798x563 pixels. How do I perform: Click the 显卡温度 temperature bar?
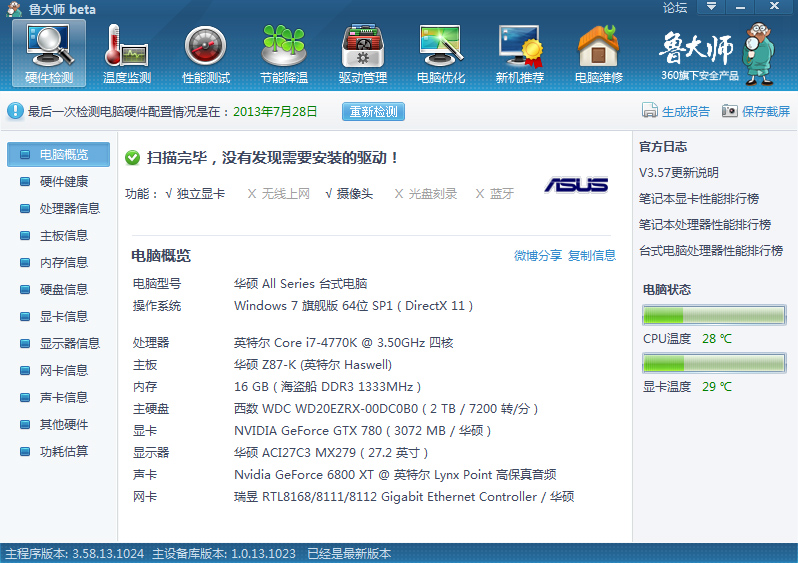click(x=714, y=363)
